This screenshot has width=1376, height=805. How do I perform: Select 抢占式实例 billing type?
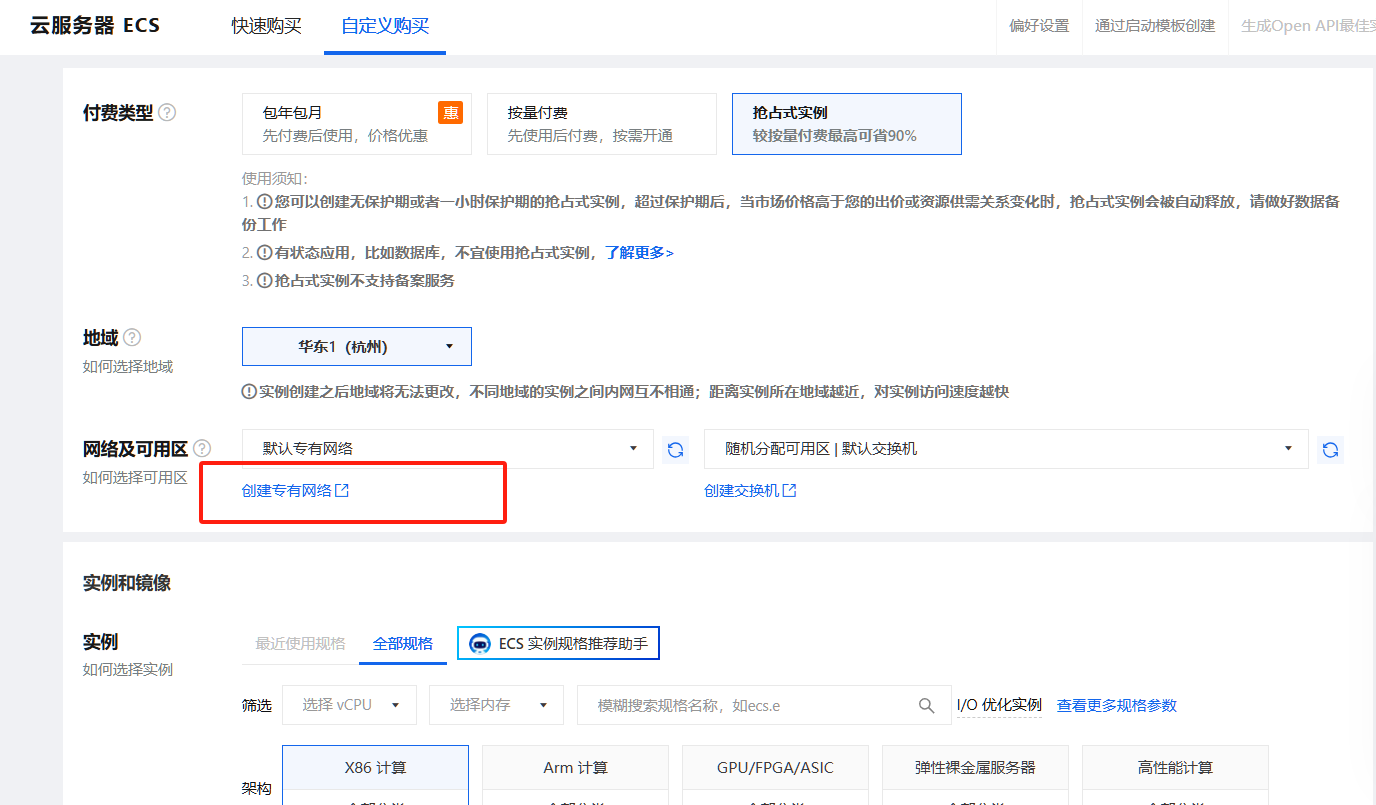(847, 124)
